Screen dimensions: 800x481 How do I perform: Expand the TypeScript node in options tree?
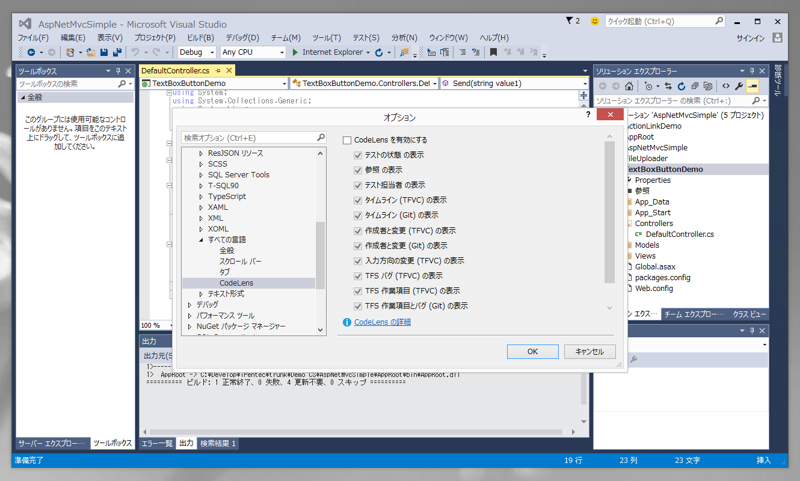201,196
